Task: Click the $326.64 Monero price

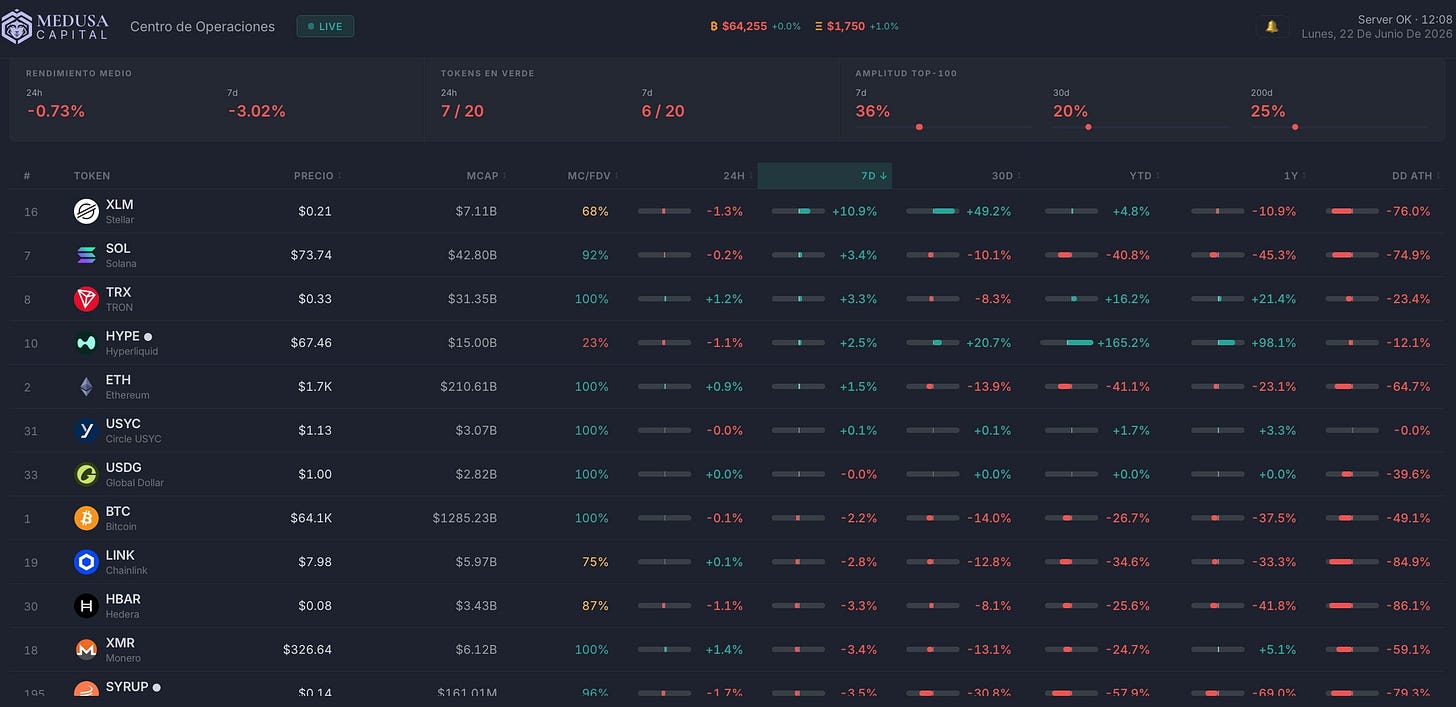Action: [307, 650]
